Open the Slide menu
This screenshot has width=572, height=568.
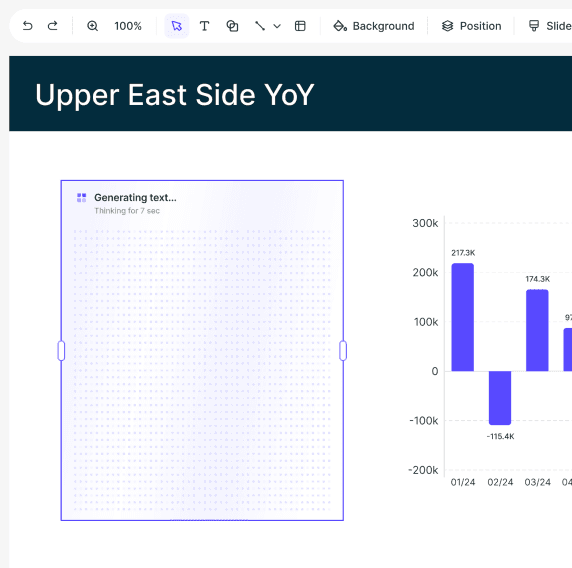(x=550, y=26)
